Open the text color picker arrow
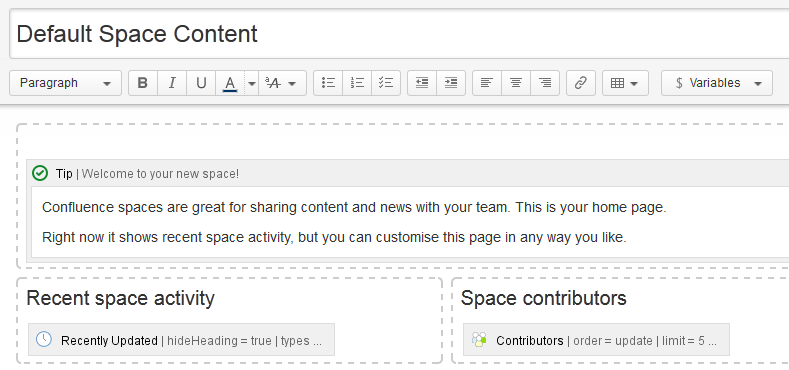The image size is (789, 370). [252, 83]
